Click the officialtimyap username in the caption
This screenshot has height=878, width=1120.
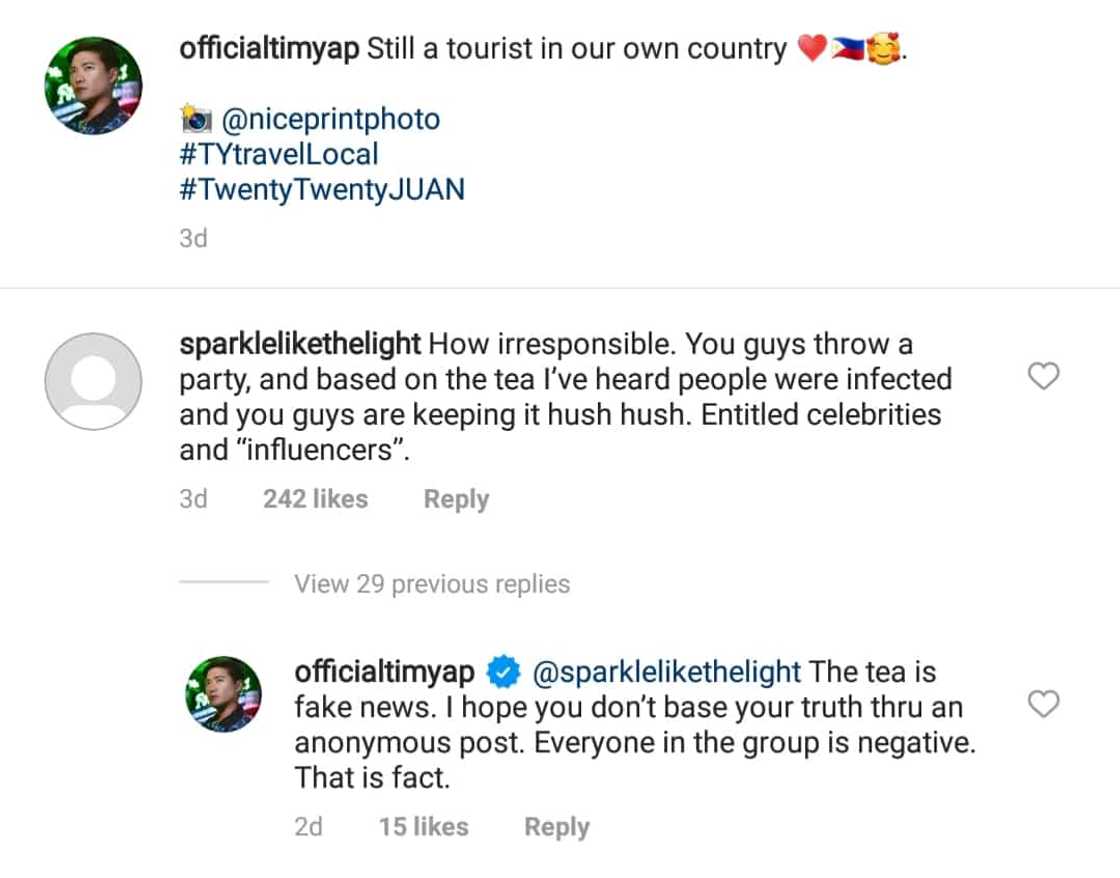269,50
